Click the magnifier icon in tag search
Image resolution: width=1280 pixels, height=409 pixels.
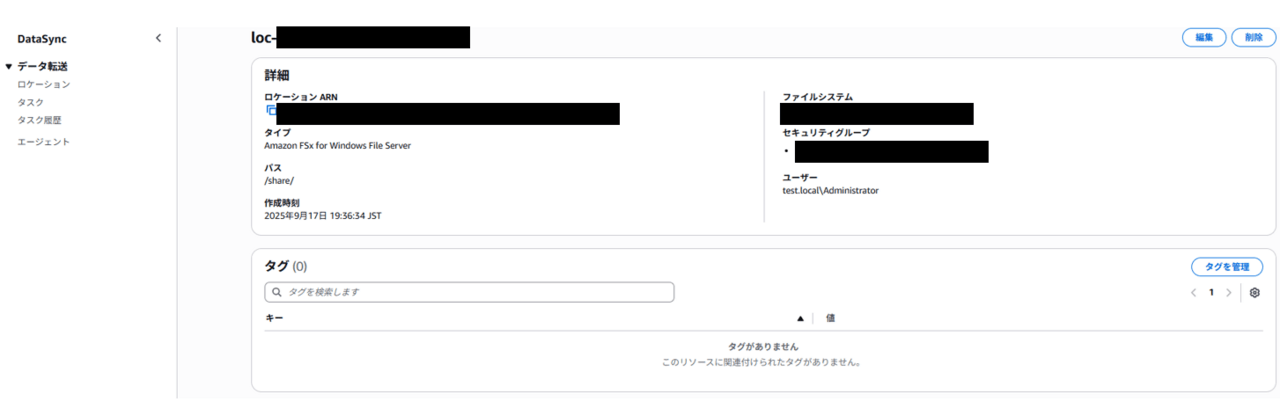(277, 292)
